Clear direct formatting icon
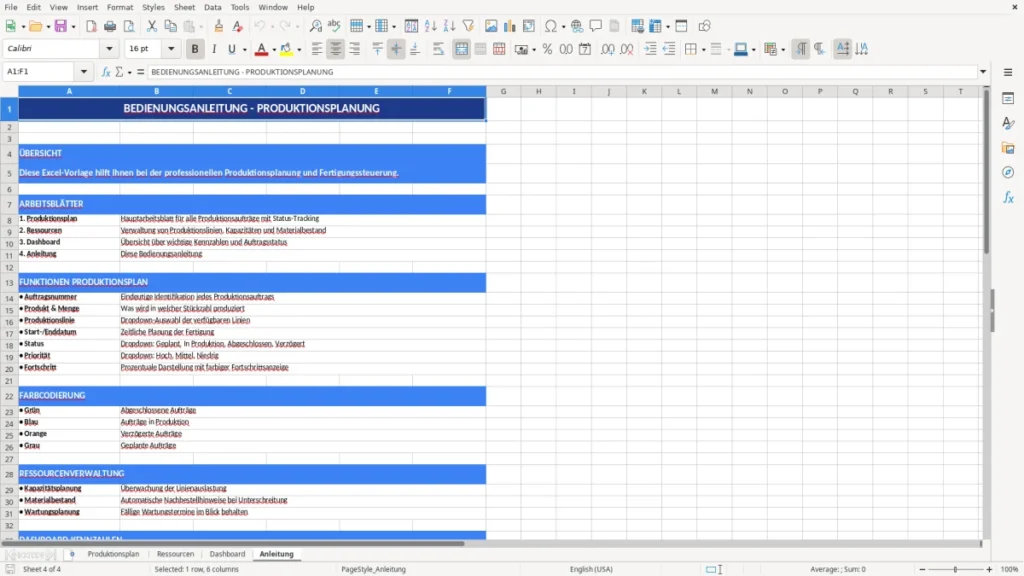 pyautogui.click(x=238, y=26)
